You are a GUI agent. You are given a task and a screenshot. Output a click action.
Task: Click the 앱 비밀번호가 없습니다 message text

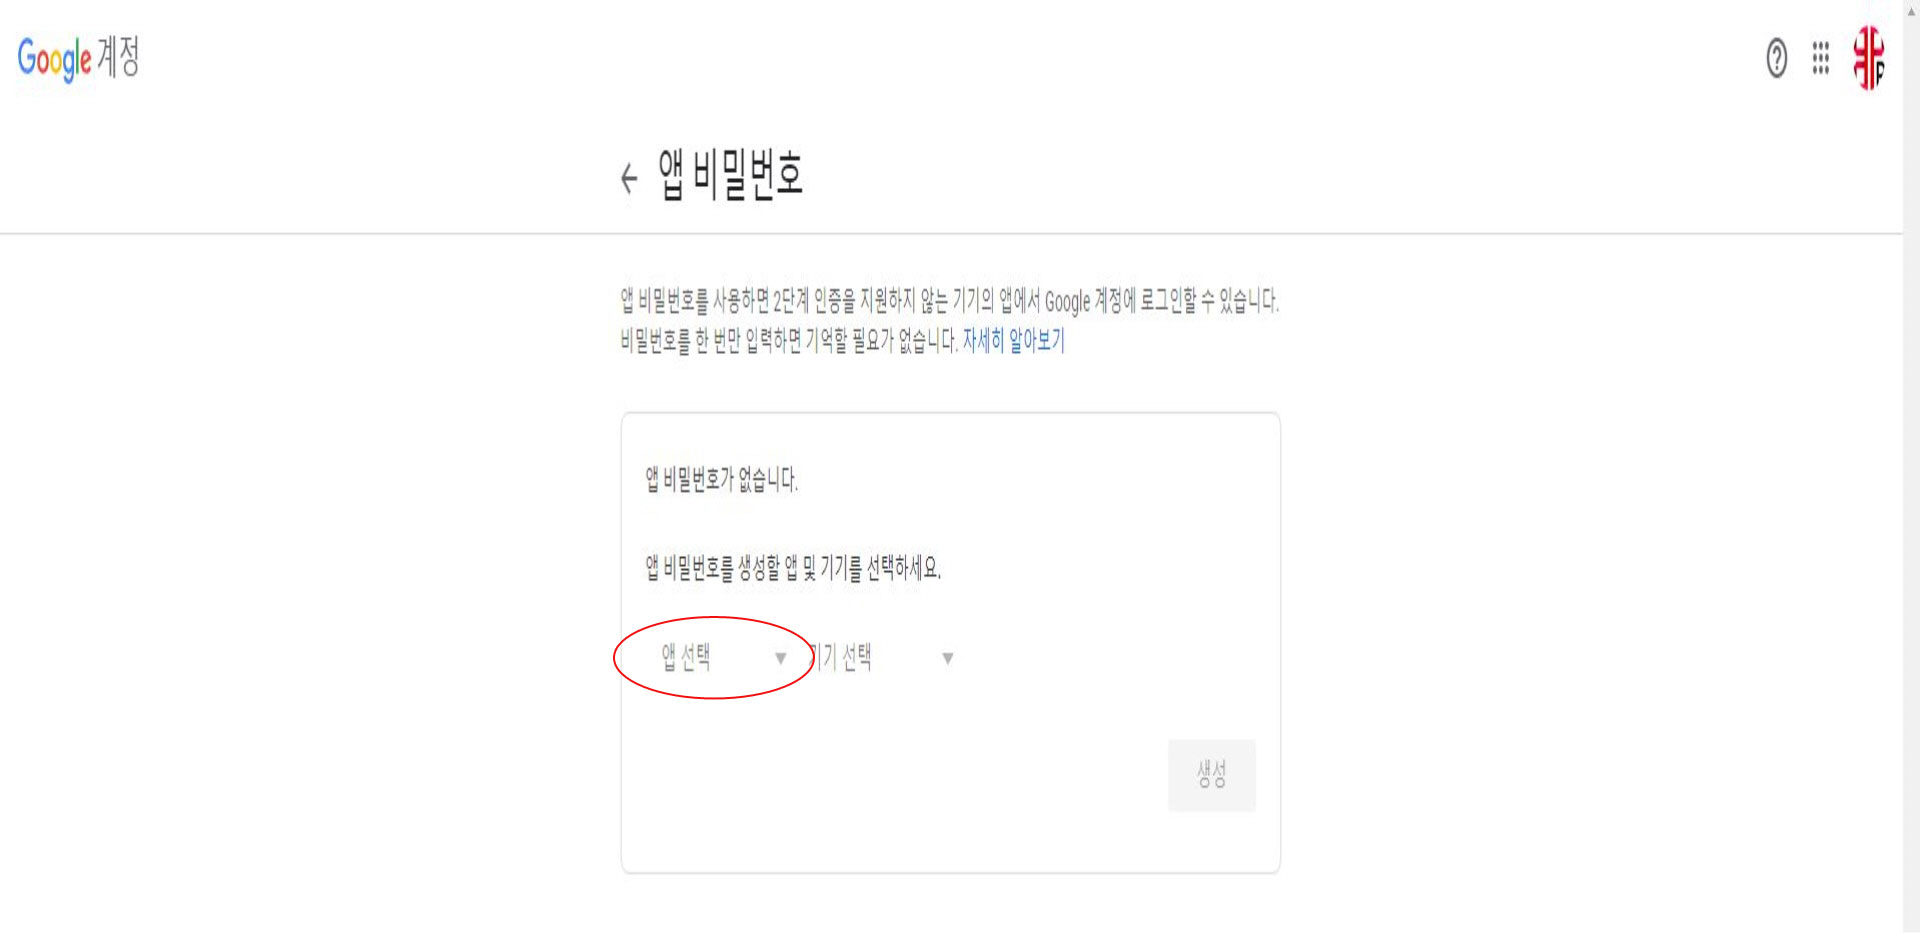[721, 479]
